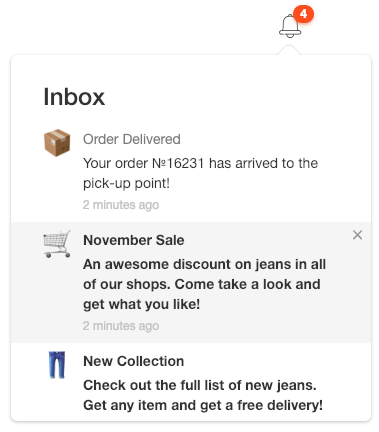Click Order Delivered's 2 minutes ago timestamp

121,205
